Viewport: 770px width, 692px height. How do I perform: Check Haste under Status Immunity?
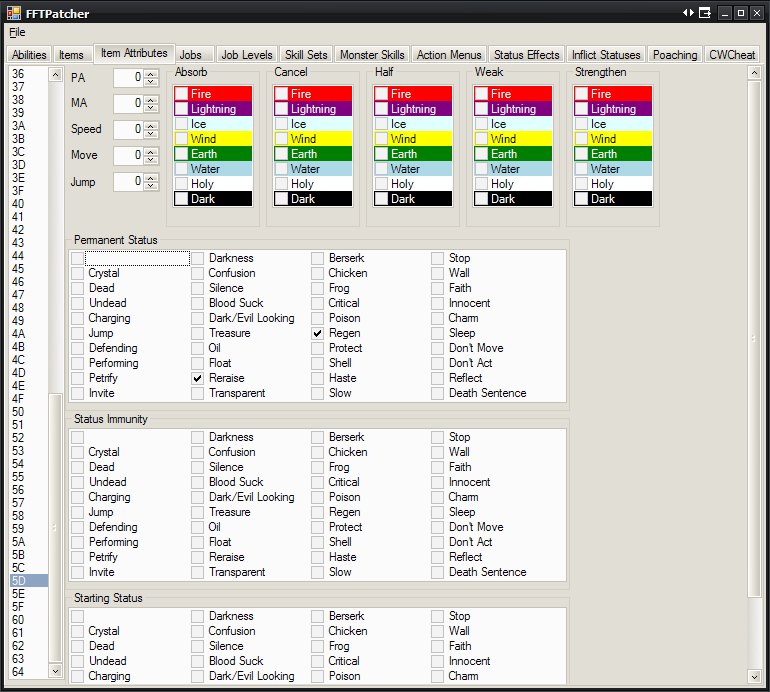[318, 557]
